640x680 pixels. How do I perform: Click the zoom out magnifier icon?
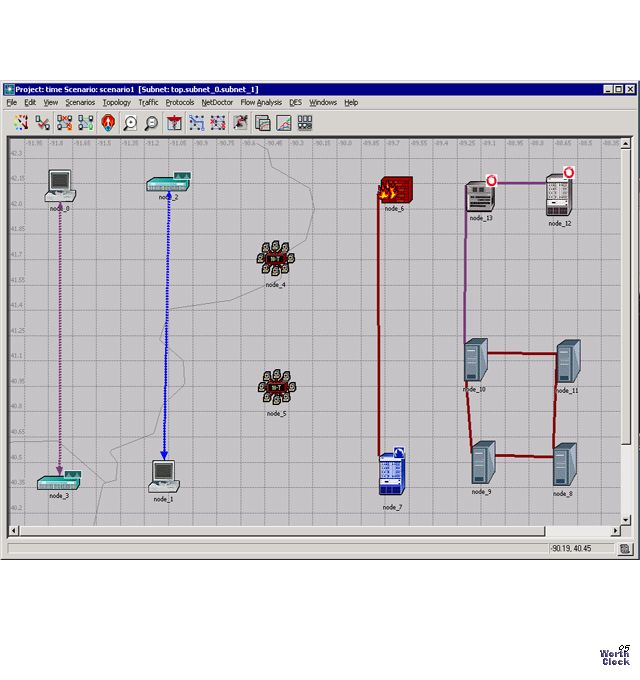(x=151, y=123)
